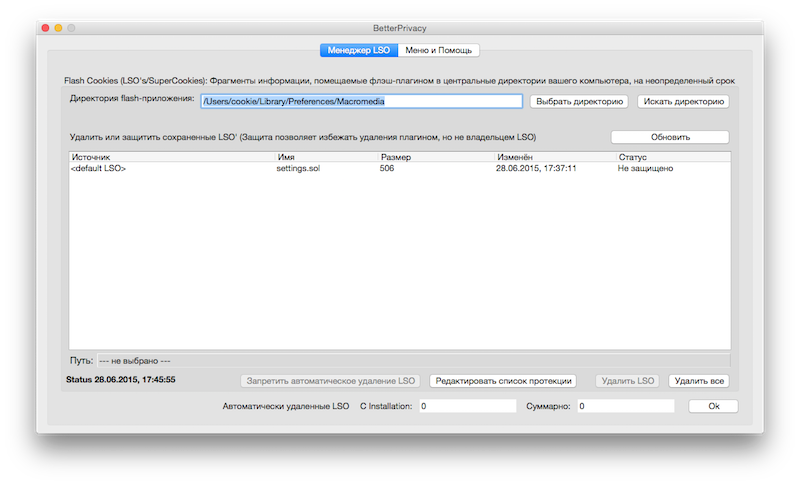Click Редактировать список протекции button
Image resolution: width=800 pixels, height=485 pixels.
coord(503,381)
